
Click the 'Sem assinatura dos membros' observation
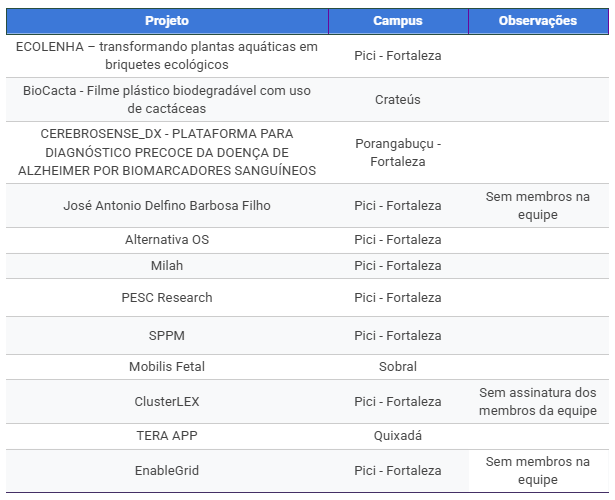click(x=537, y=402)
